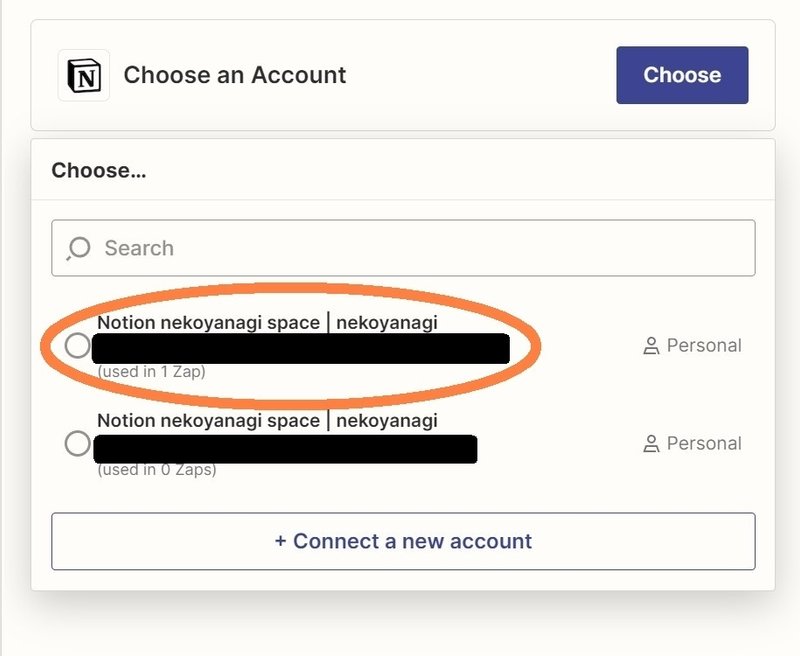
Task: Select radio for account used in 1 Zap
Action: (78, 345)
